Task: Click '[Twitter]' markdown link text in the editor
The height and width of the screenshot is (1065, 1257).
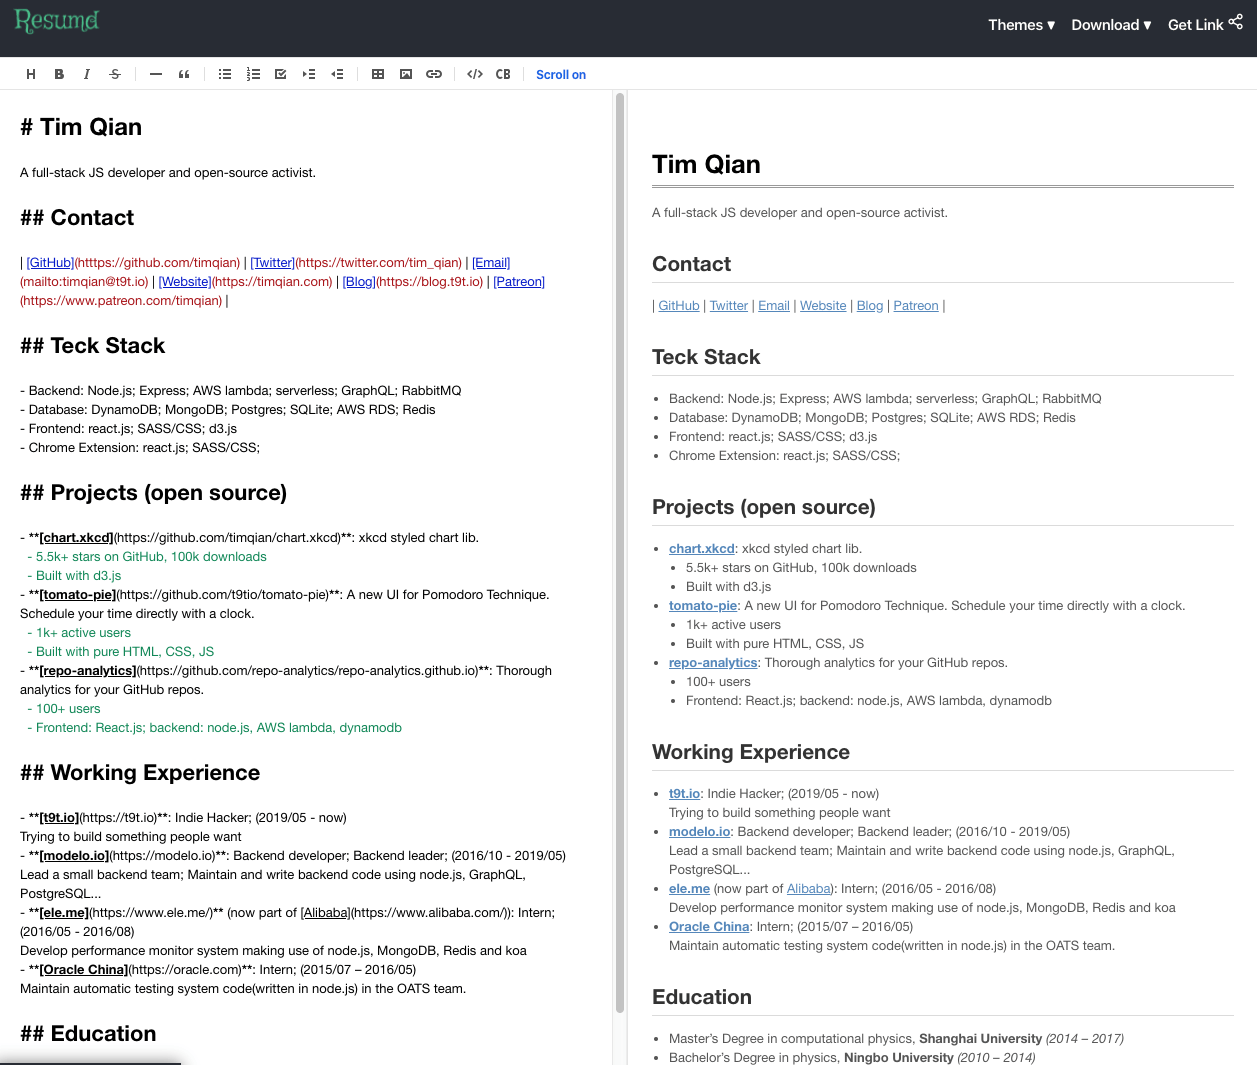Action: pos(272,263)
